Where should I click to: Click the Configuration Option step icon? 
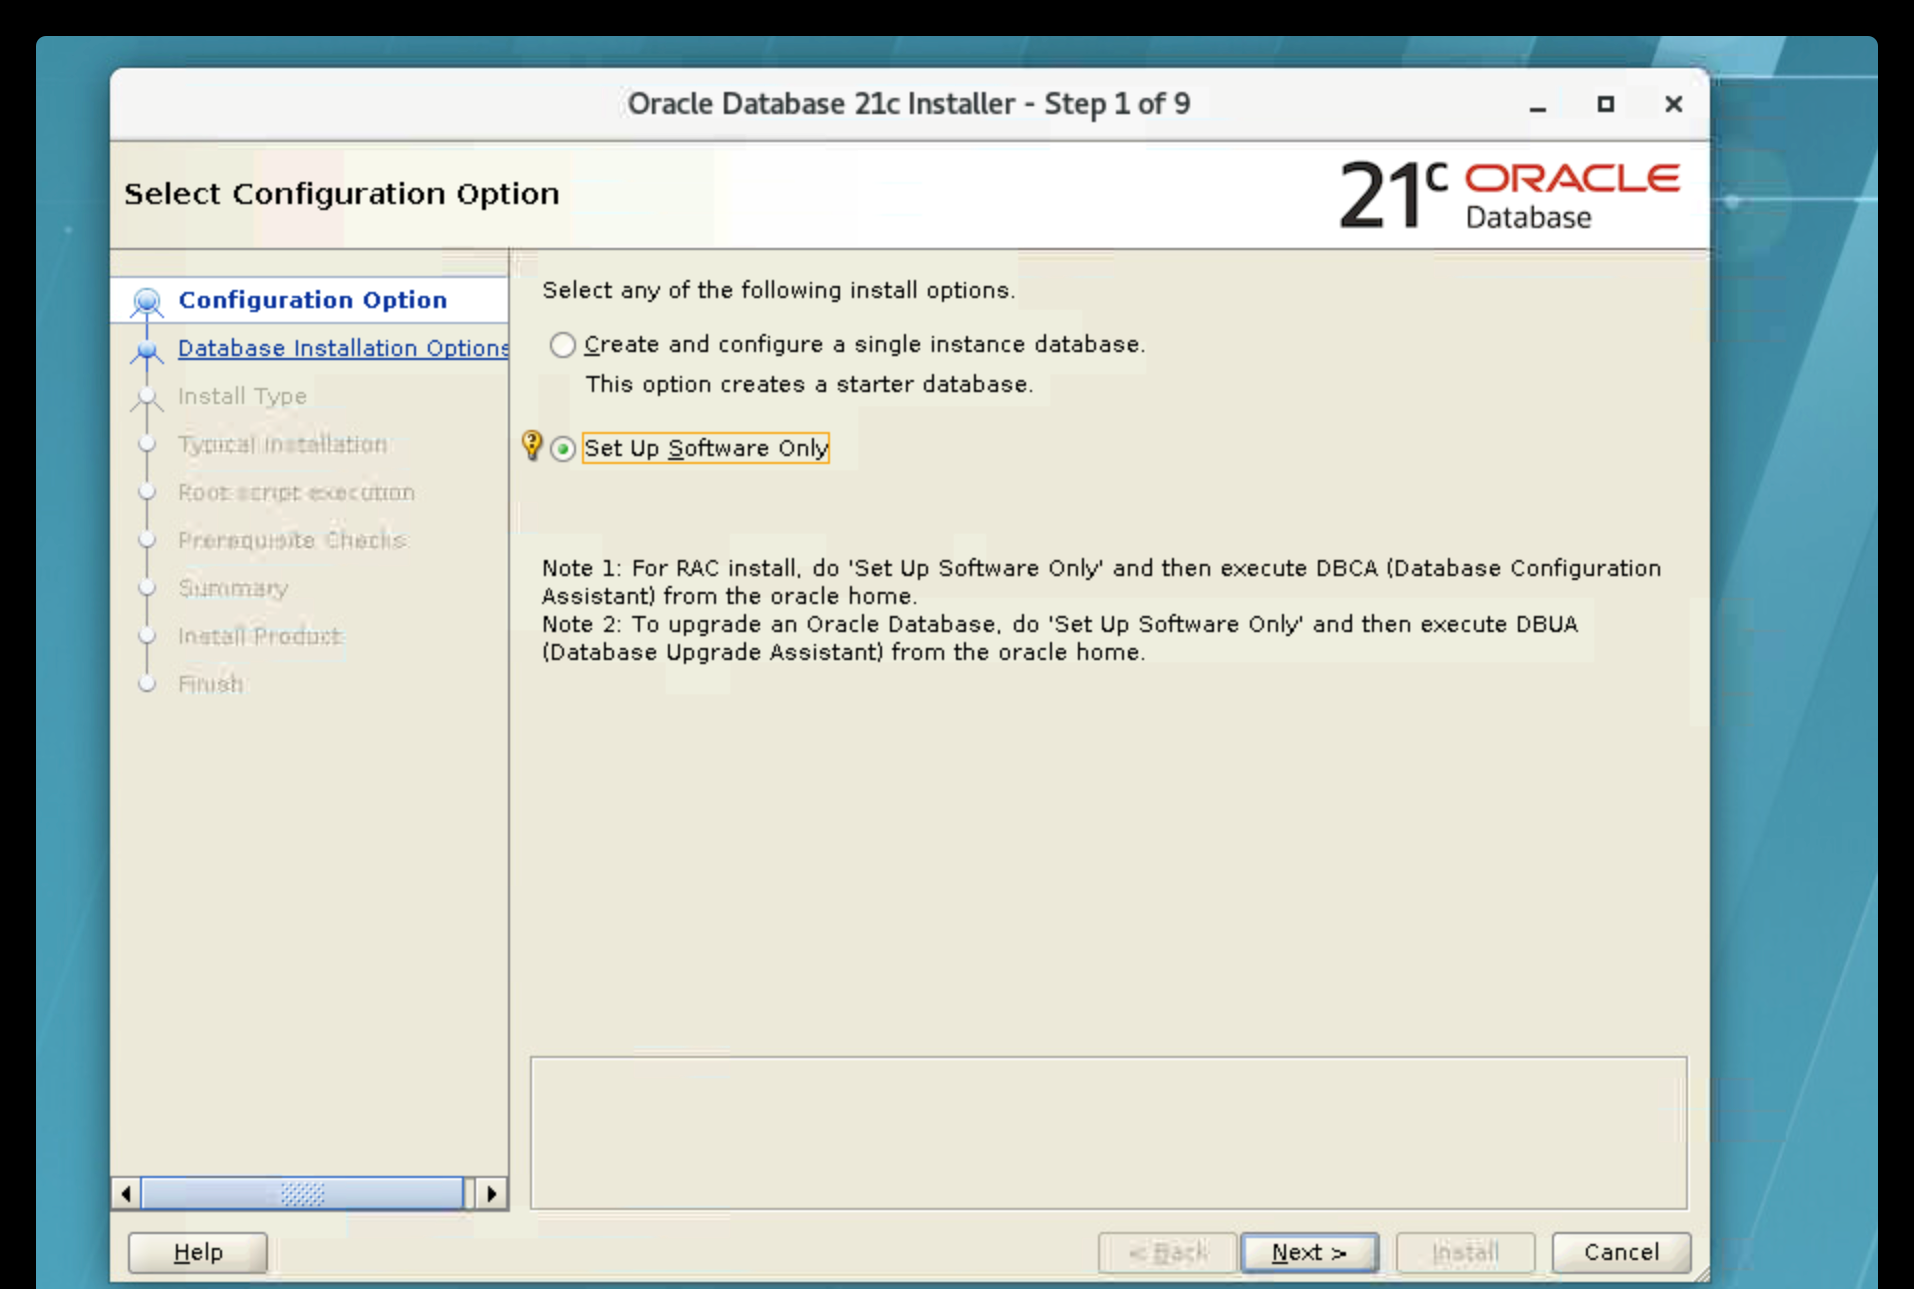tap(147, 301)
